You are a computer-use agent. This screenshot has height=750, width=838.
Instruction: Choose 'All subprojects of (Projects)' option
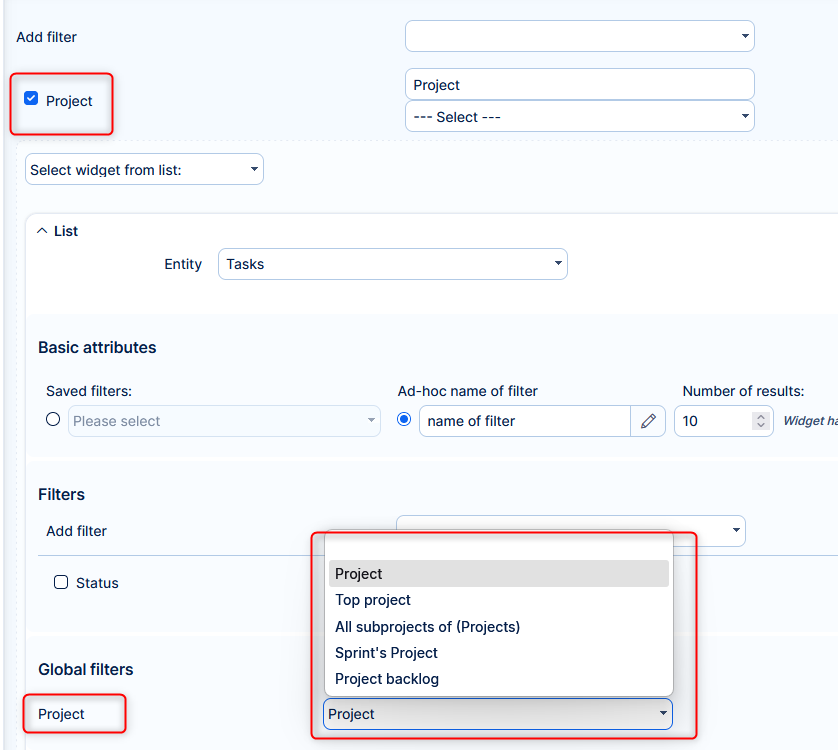click(427, 627)
